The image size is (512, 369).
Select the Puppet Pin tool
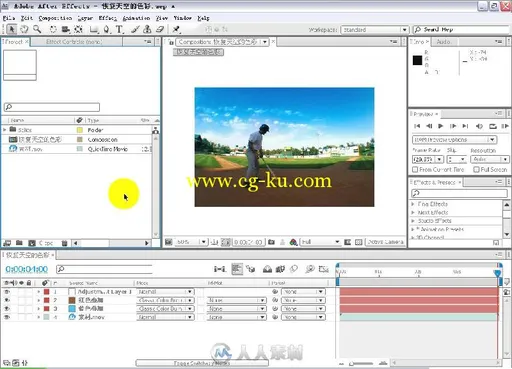[x=176, y=29]
